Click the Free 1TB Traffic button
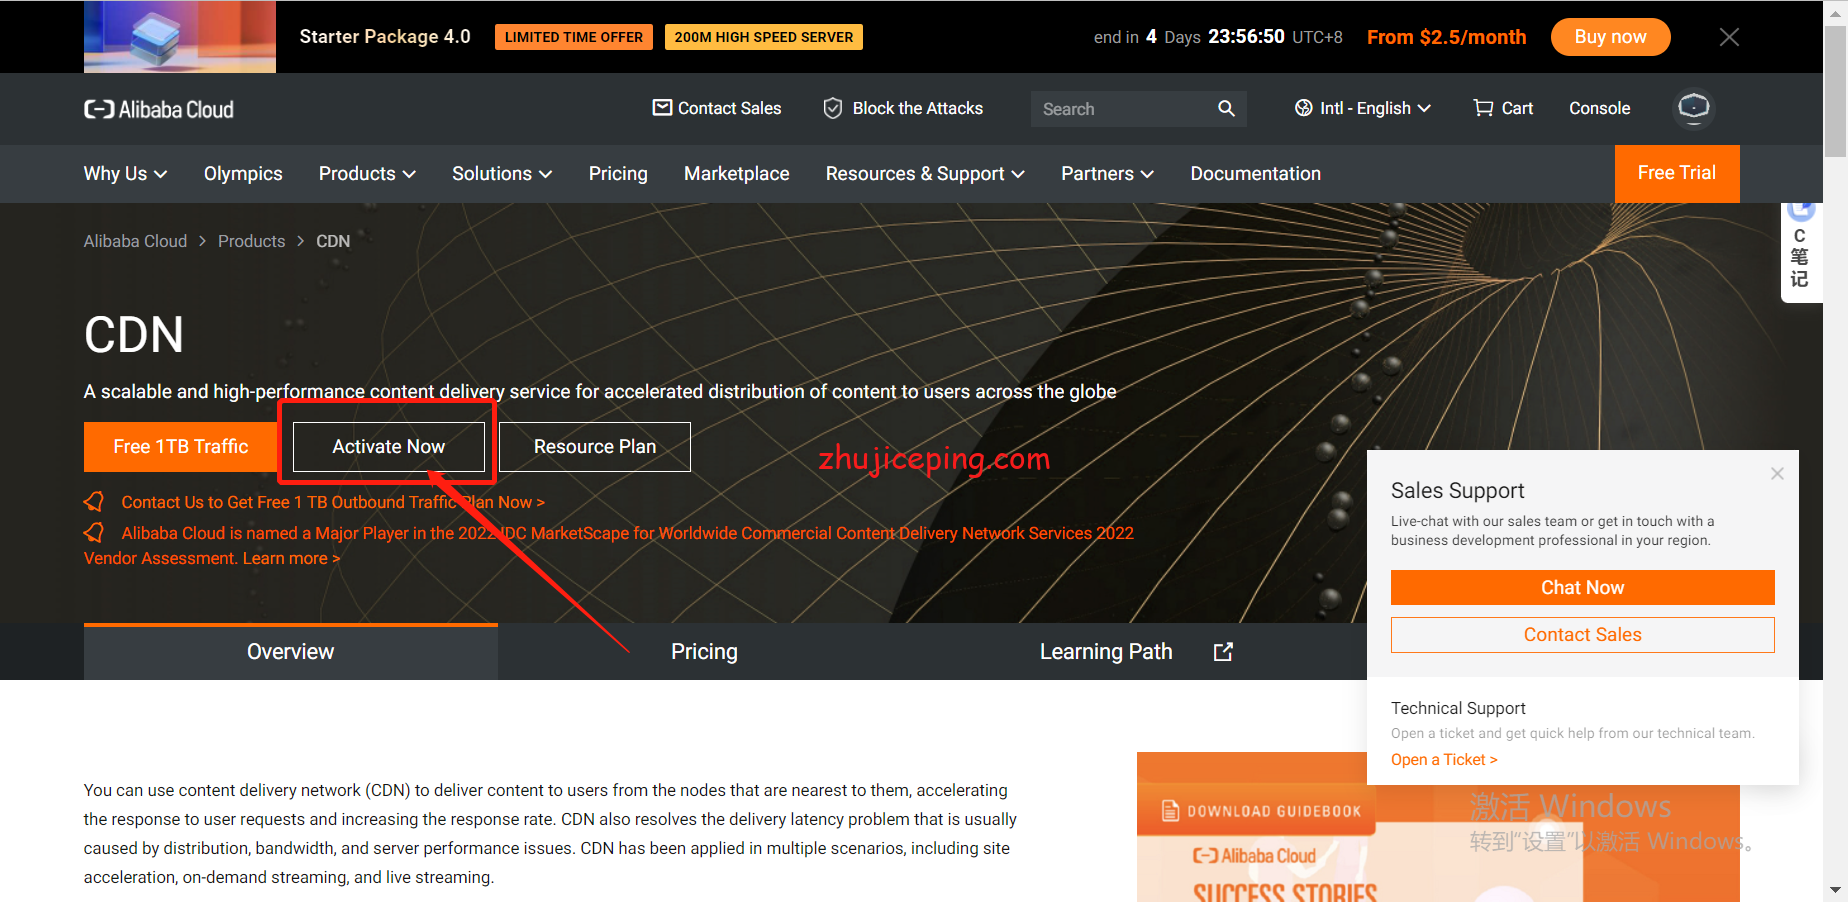Image resolution: width=1848 pixels, height=902 pixels. pyautogui.click(x=181, y=447)
